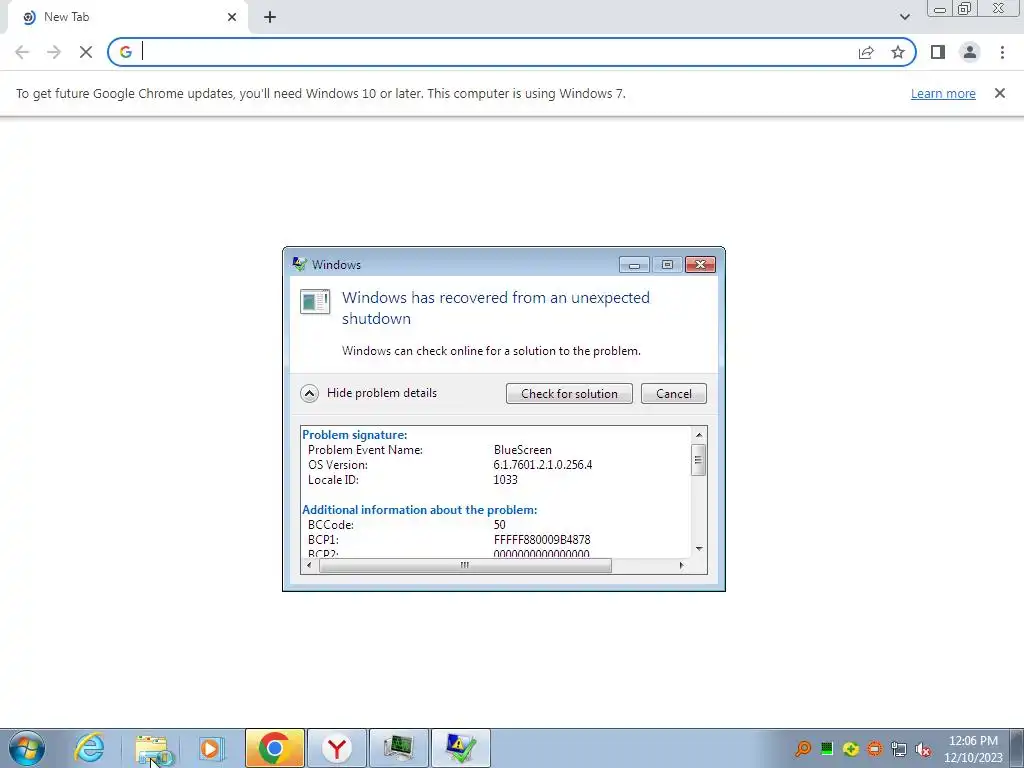Click the Show desktop strip beside clock
Image resolution: width=1024 pixels, height=768 pixels.
(x=1017, y=748)
